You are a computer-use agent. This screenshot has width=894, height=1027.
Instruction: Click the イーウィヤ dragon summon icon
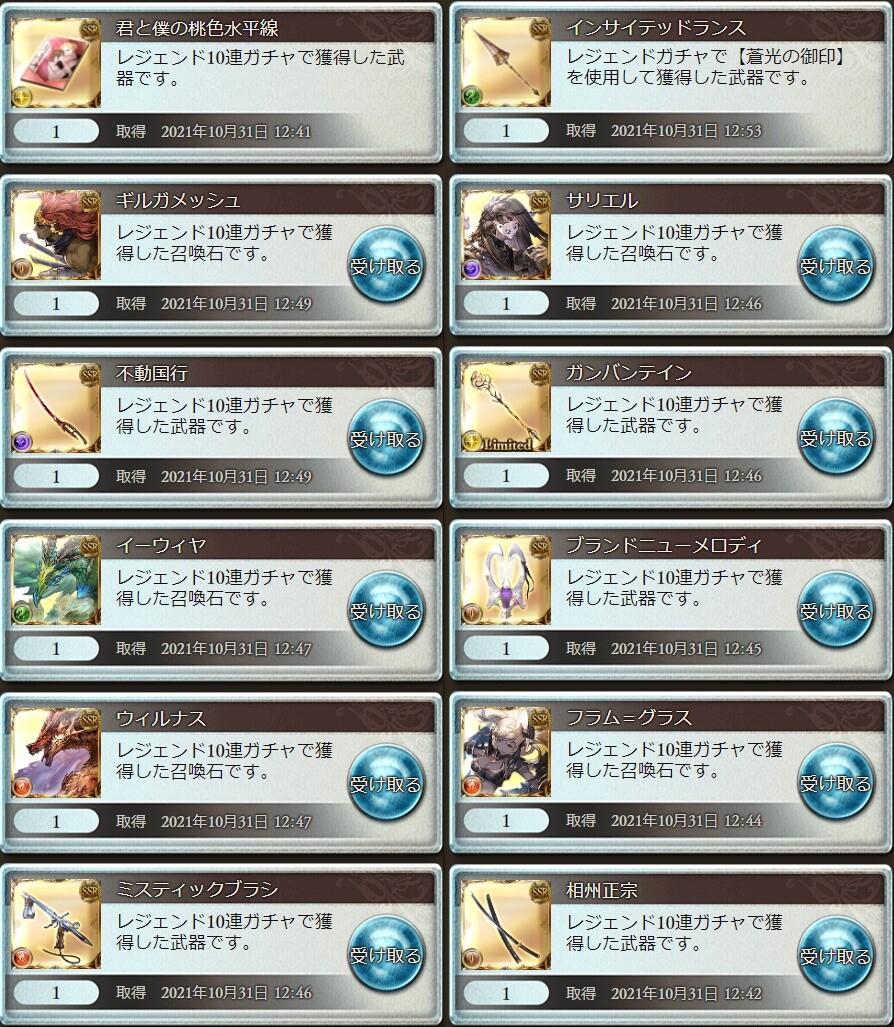click(56, 580)
